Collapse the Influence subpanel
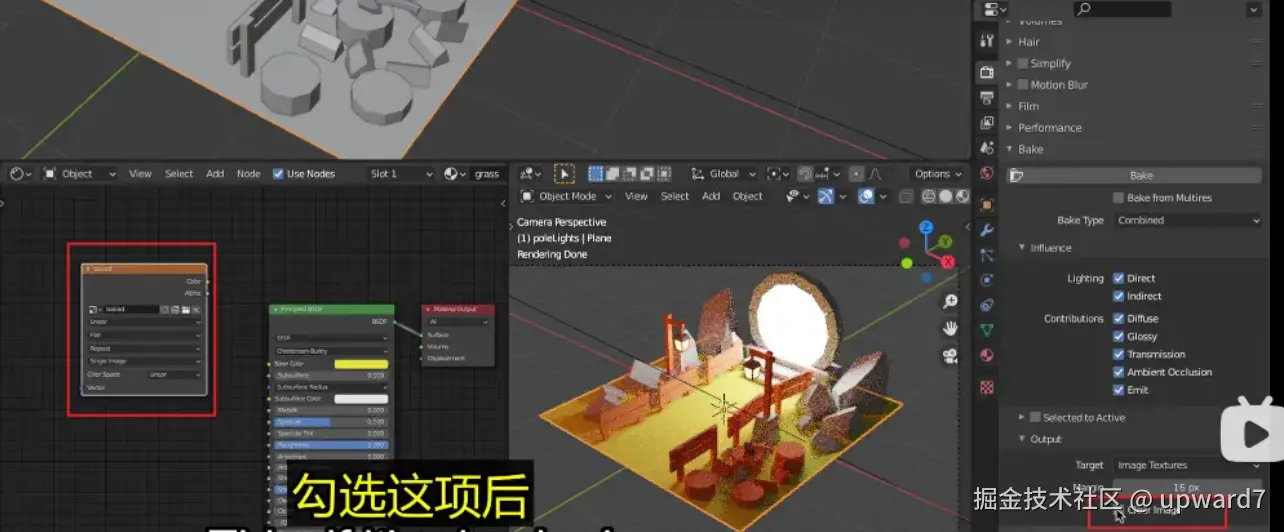Viewport: 1284px width, 532px height. [x=1050, y=248]
